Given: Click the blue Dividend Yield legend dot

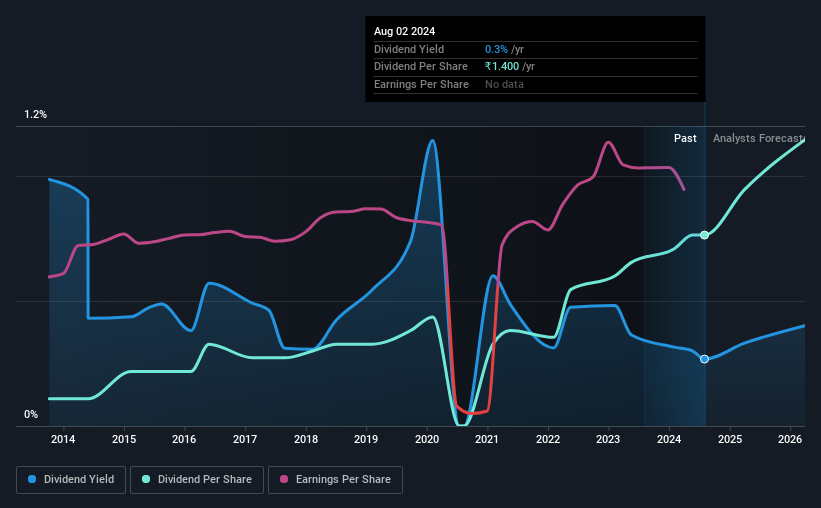Looking at the screenshot, I should 32,479.
